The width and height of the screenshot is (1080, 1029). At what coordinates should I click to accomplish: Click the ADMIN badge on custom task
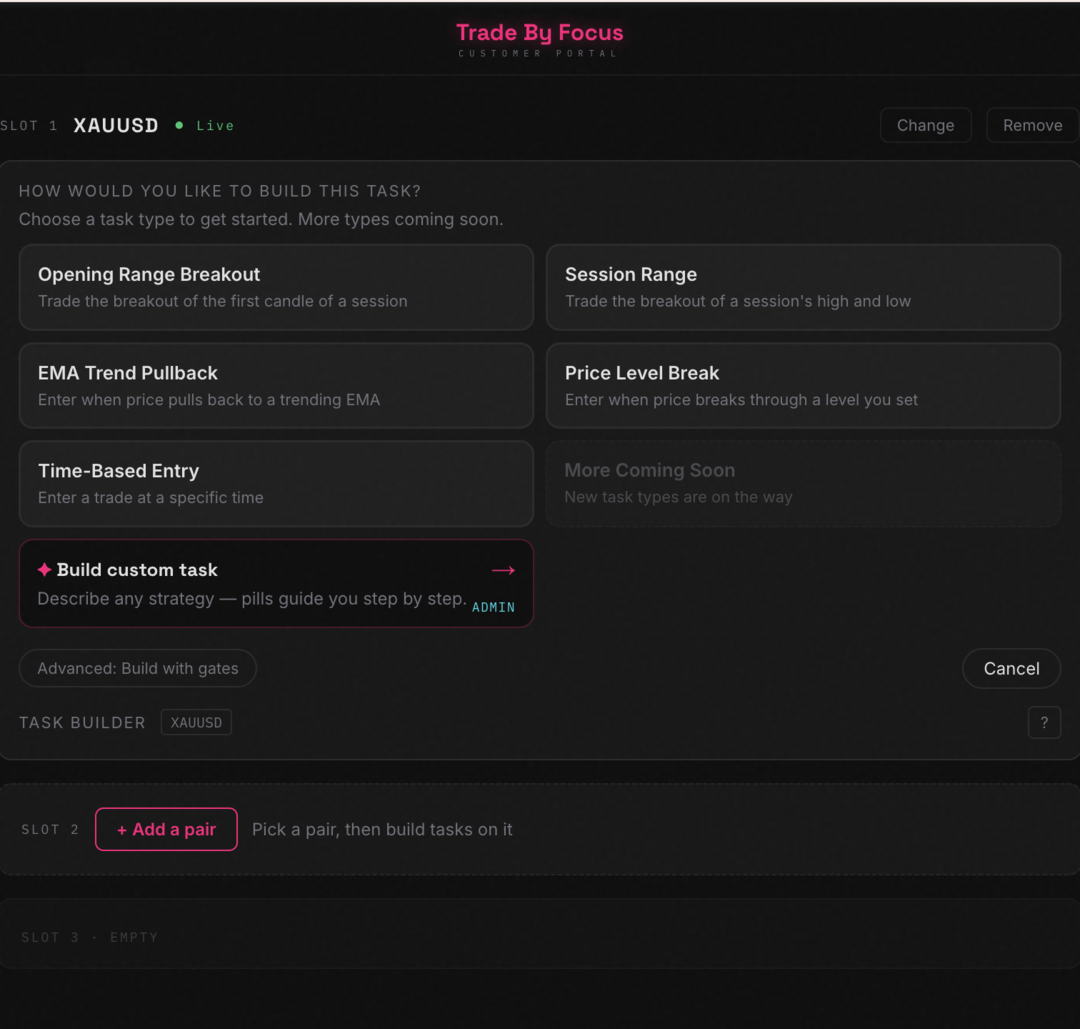[x=493, y=607]
